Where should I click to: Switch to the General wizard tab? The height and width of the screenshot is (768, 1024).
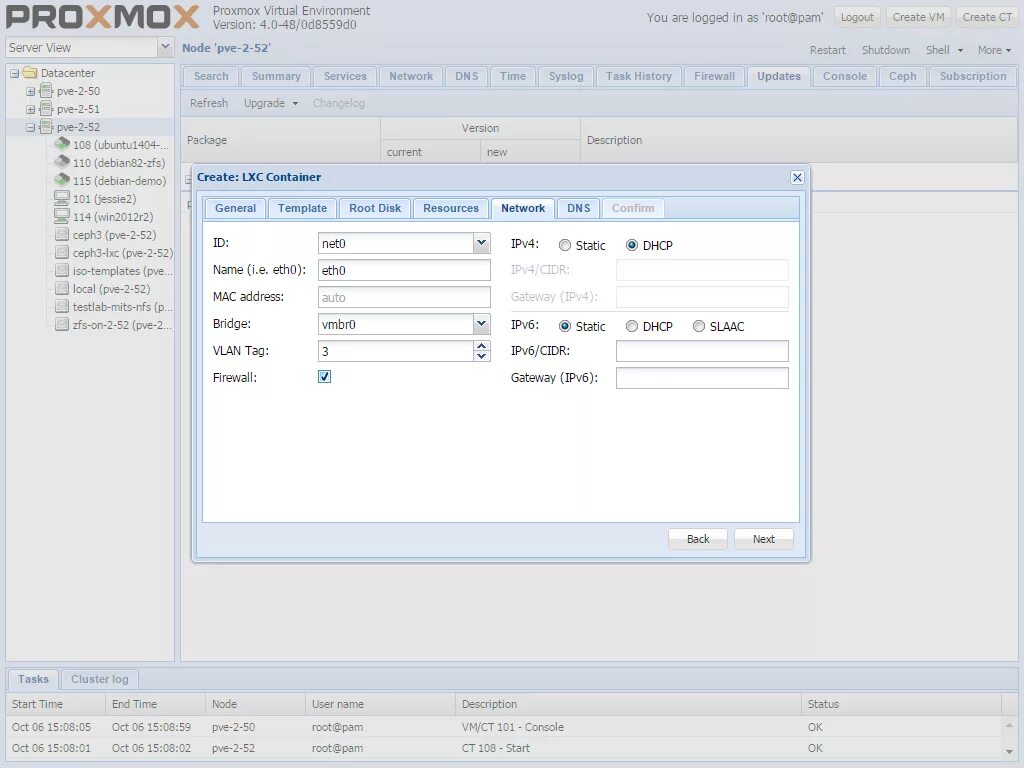(x=235, y=208)
